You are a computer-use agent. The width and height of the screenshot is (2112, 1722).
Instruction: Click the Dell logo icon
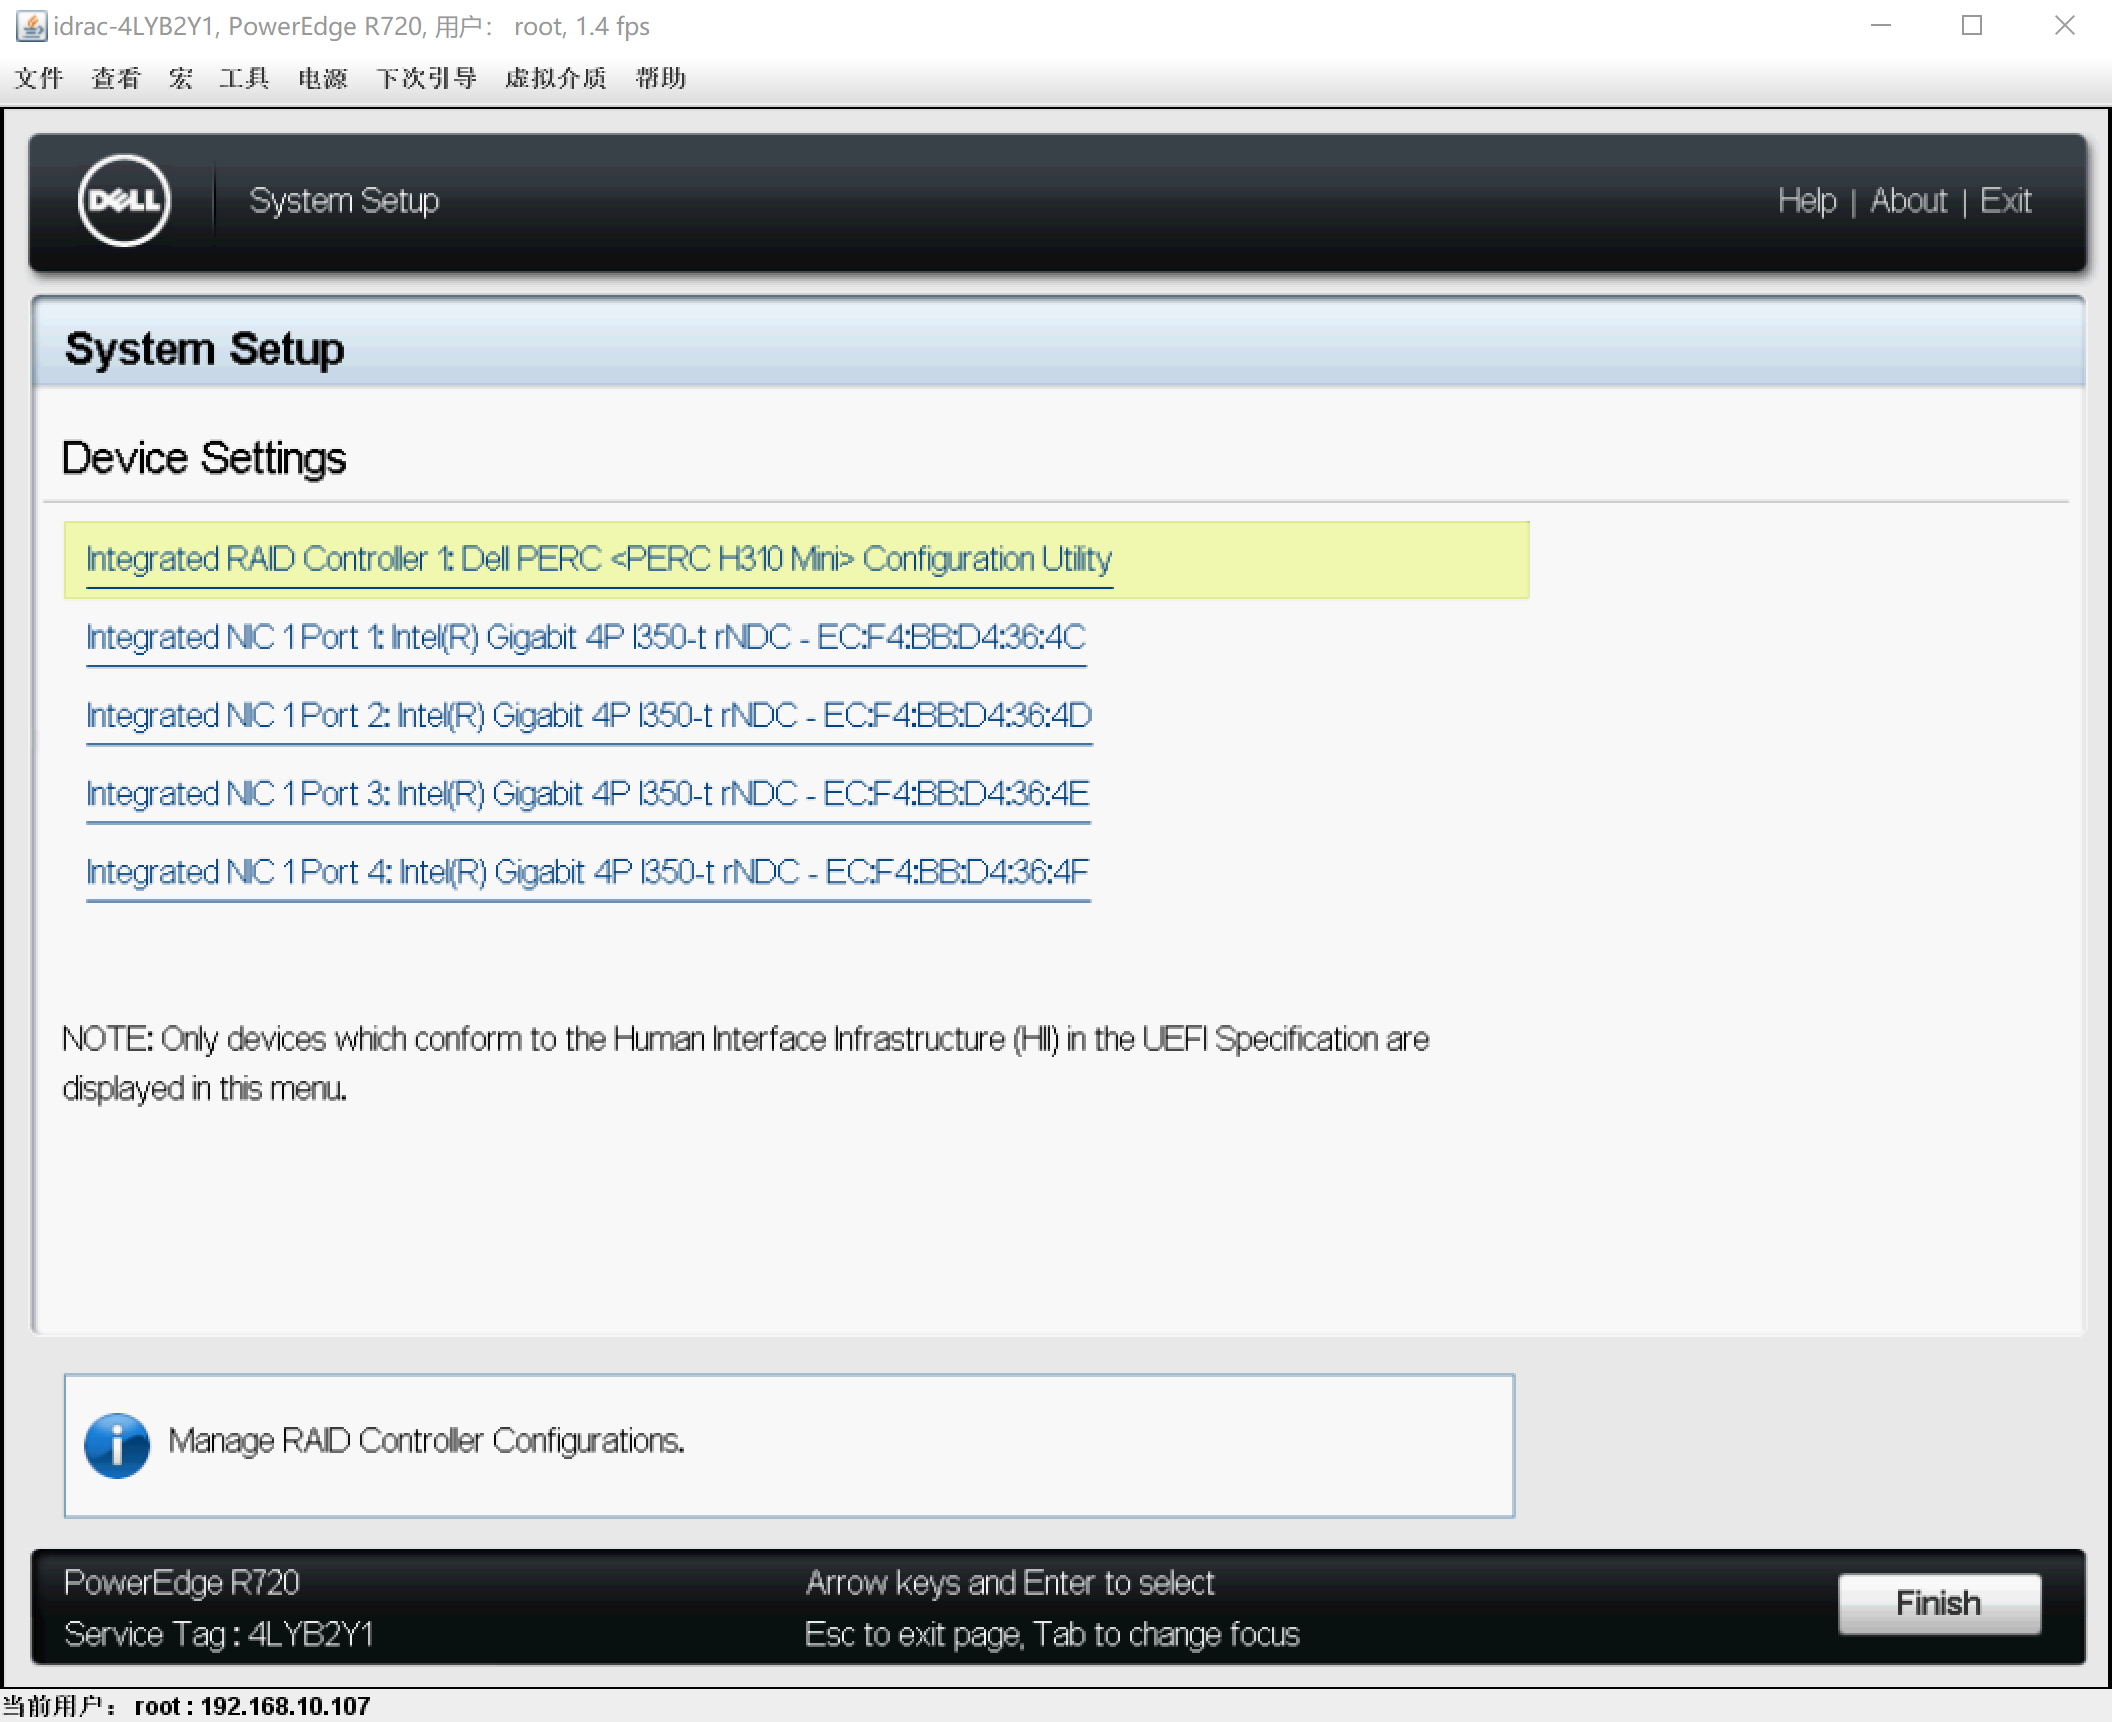pyautogui.click(x=124, y=200)
